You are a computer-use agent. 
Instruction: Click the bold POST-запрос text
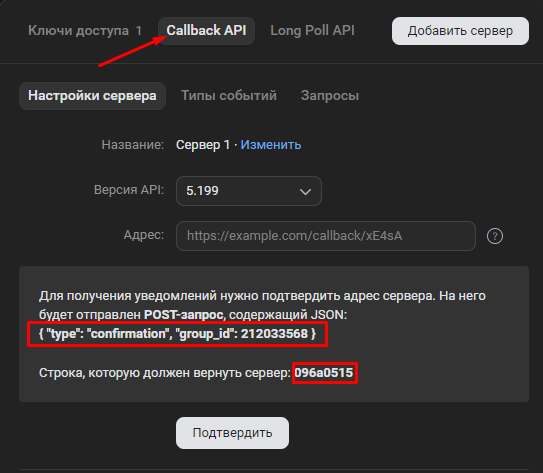[x=184, y=315]
